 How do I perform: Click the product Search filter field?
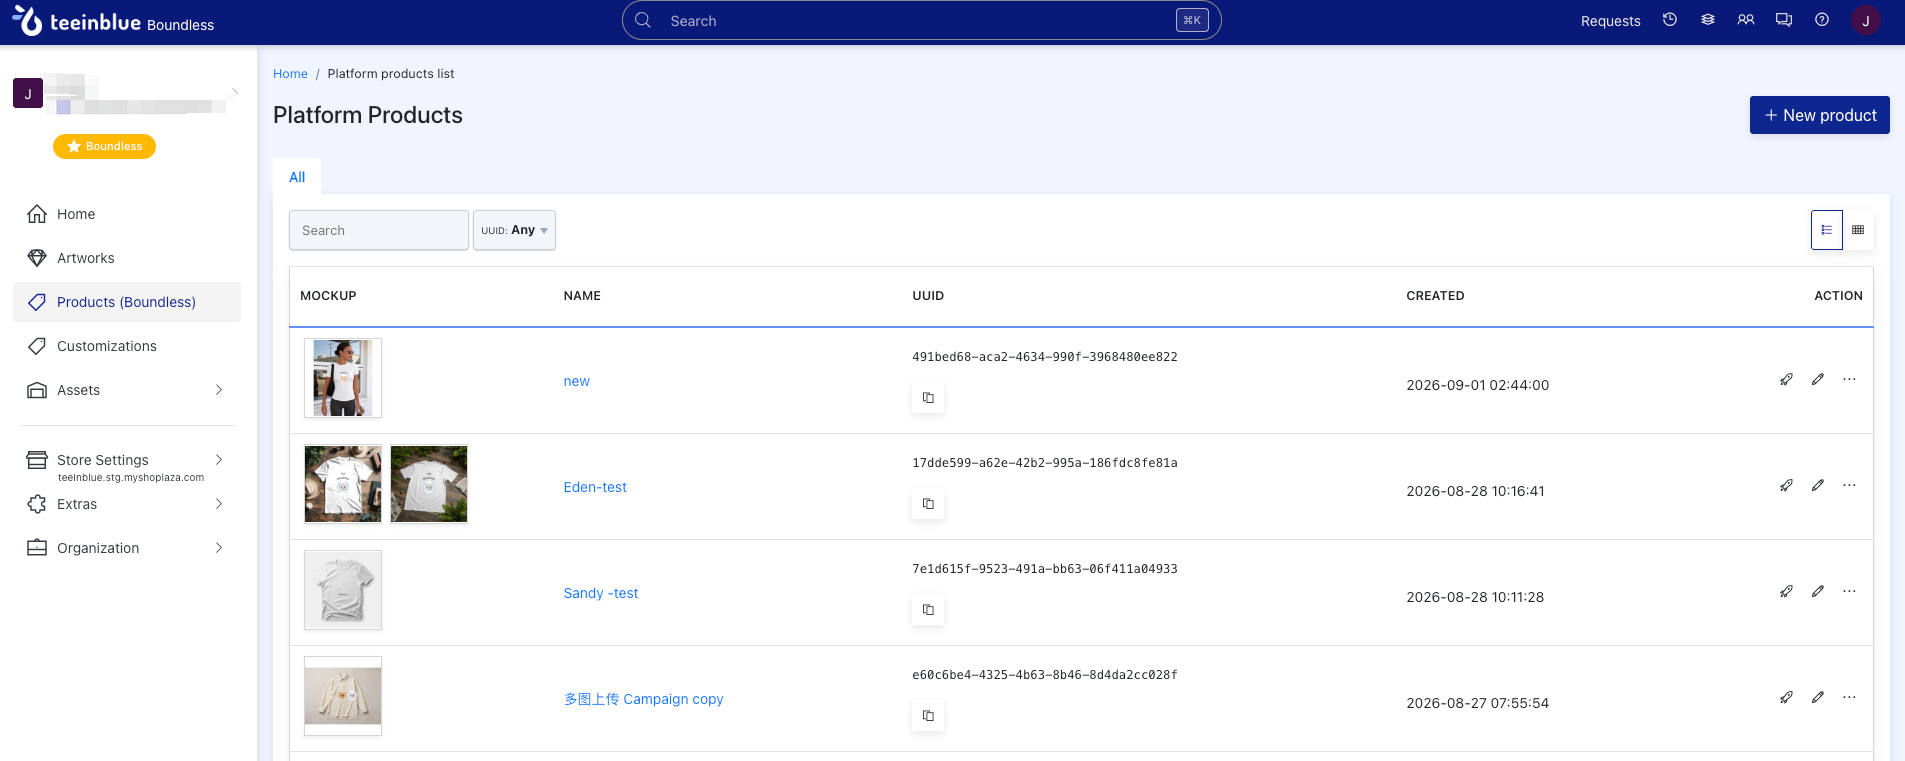[x=379, y=230]
